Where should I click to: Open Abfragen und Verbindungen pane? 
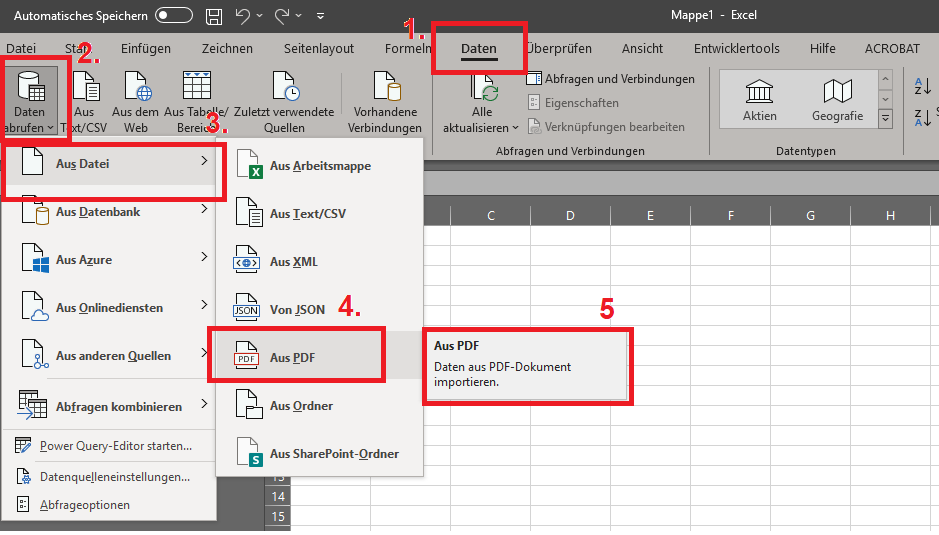611,79
